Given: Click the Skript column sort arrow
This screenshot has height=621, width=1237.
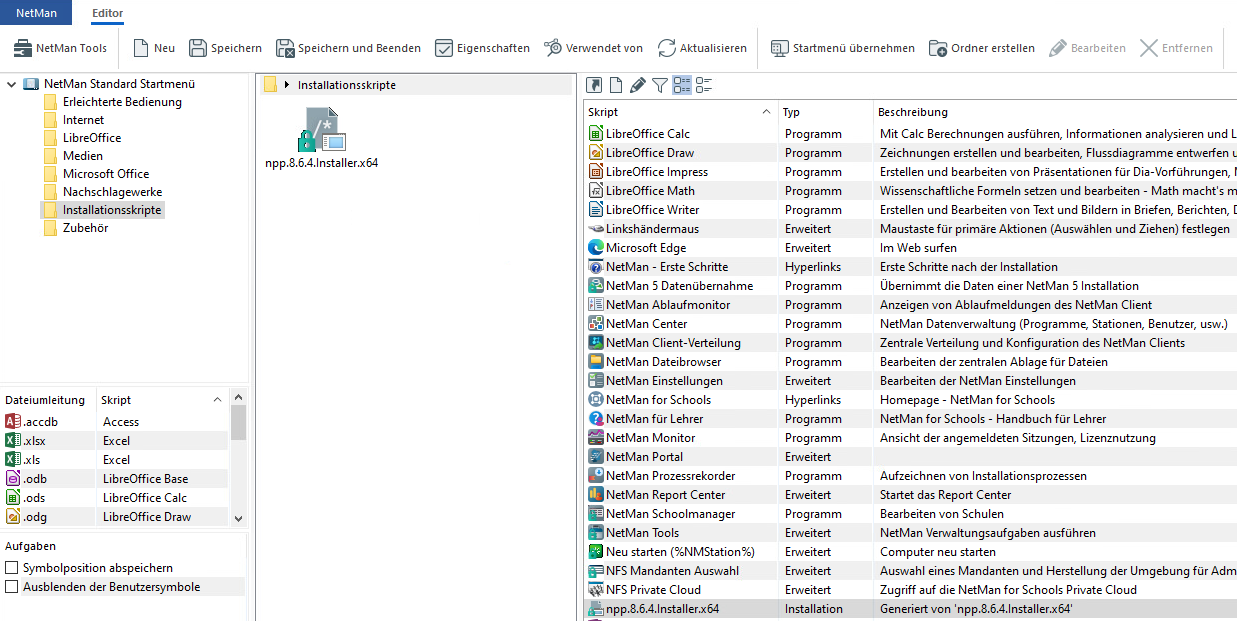Looking at the screenshot, I should point(766,112).
